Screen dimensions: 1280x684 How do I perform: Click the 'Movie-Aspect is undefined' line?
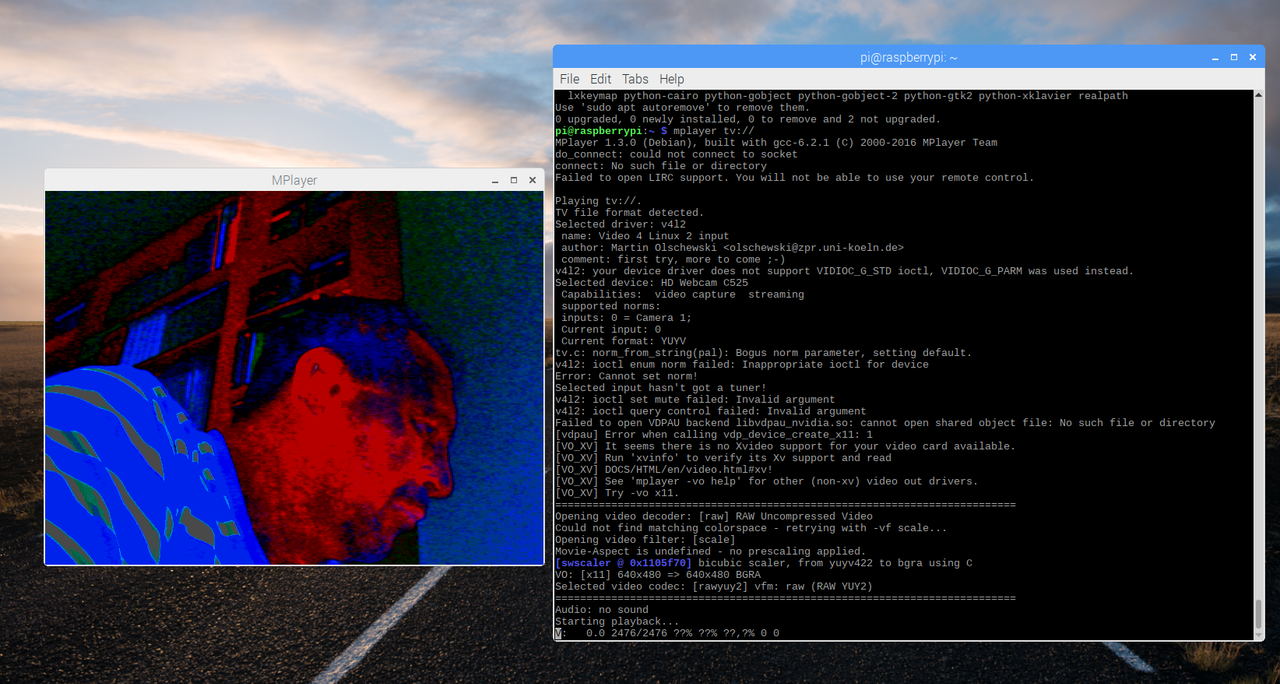[x=710, y=551]
